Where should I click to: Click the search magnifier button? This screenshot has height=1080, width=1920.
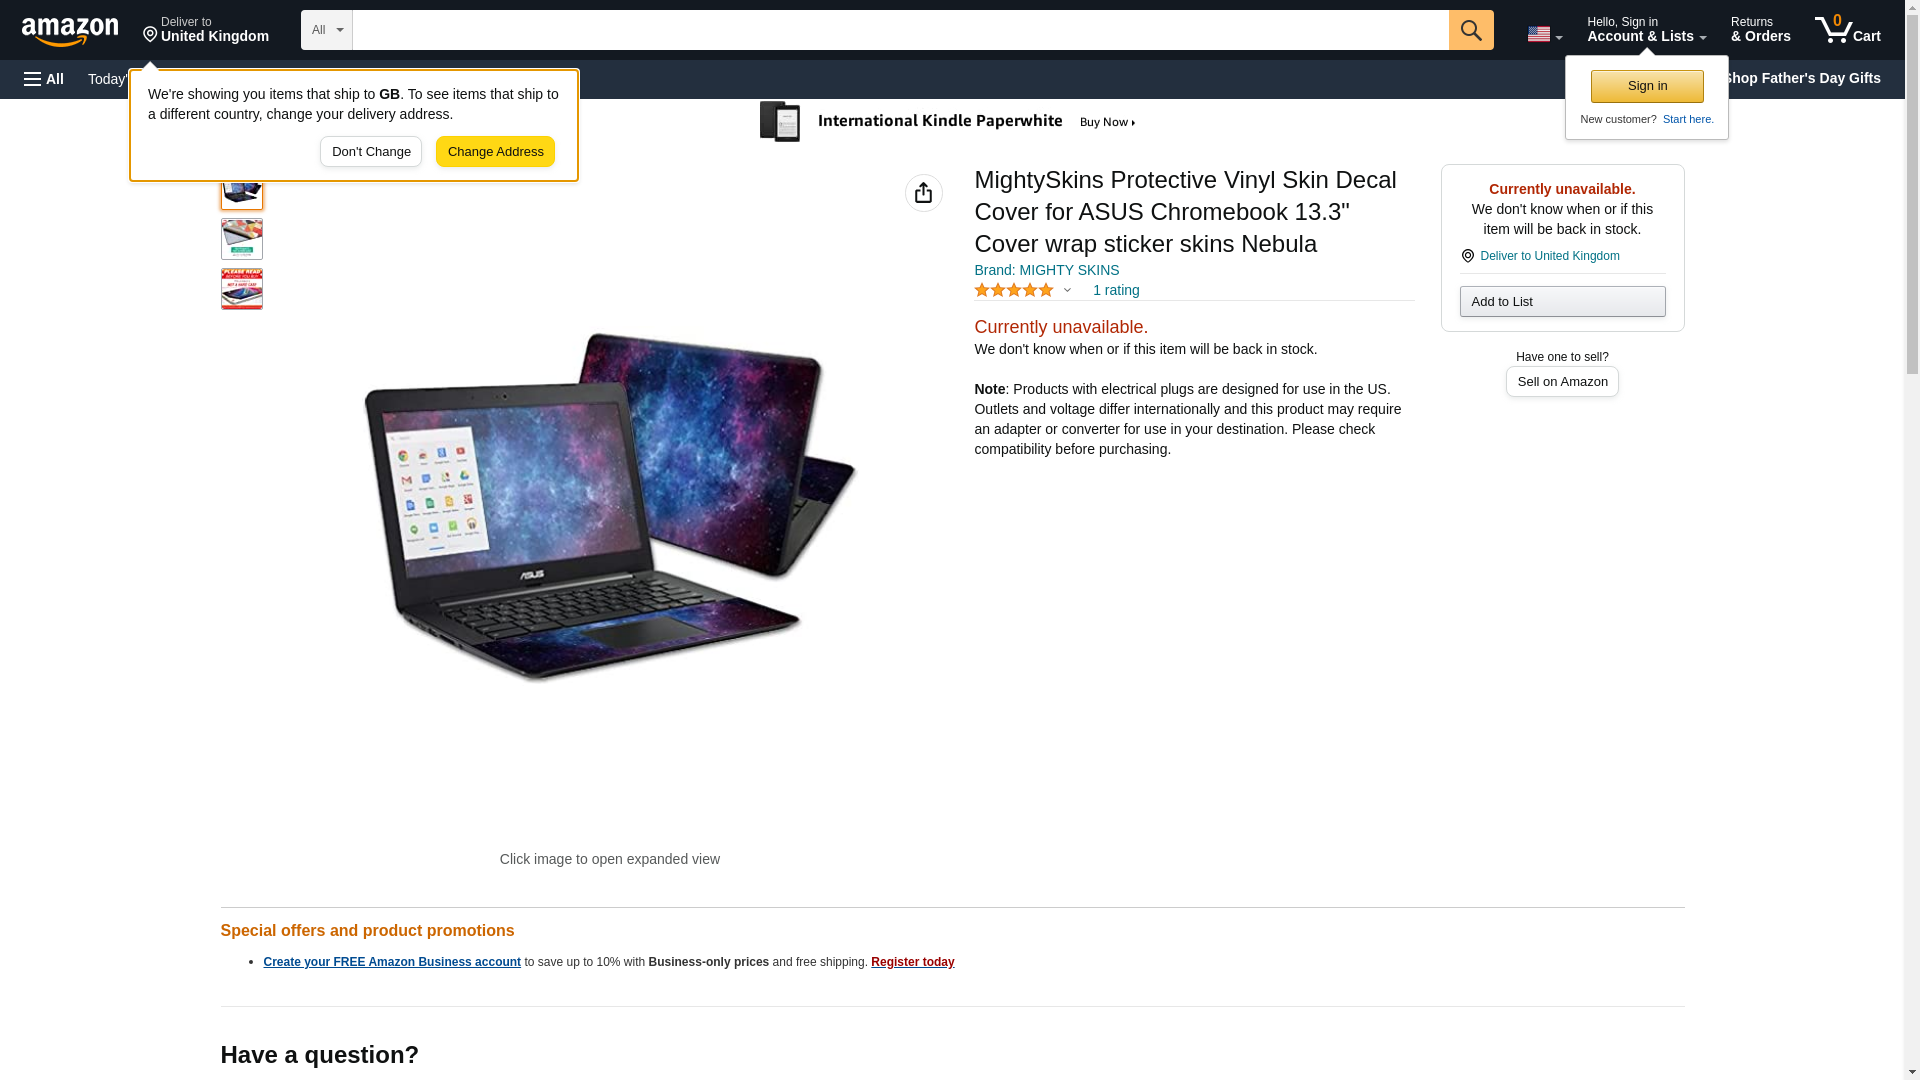1470,30
